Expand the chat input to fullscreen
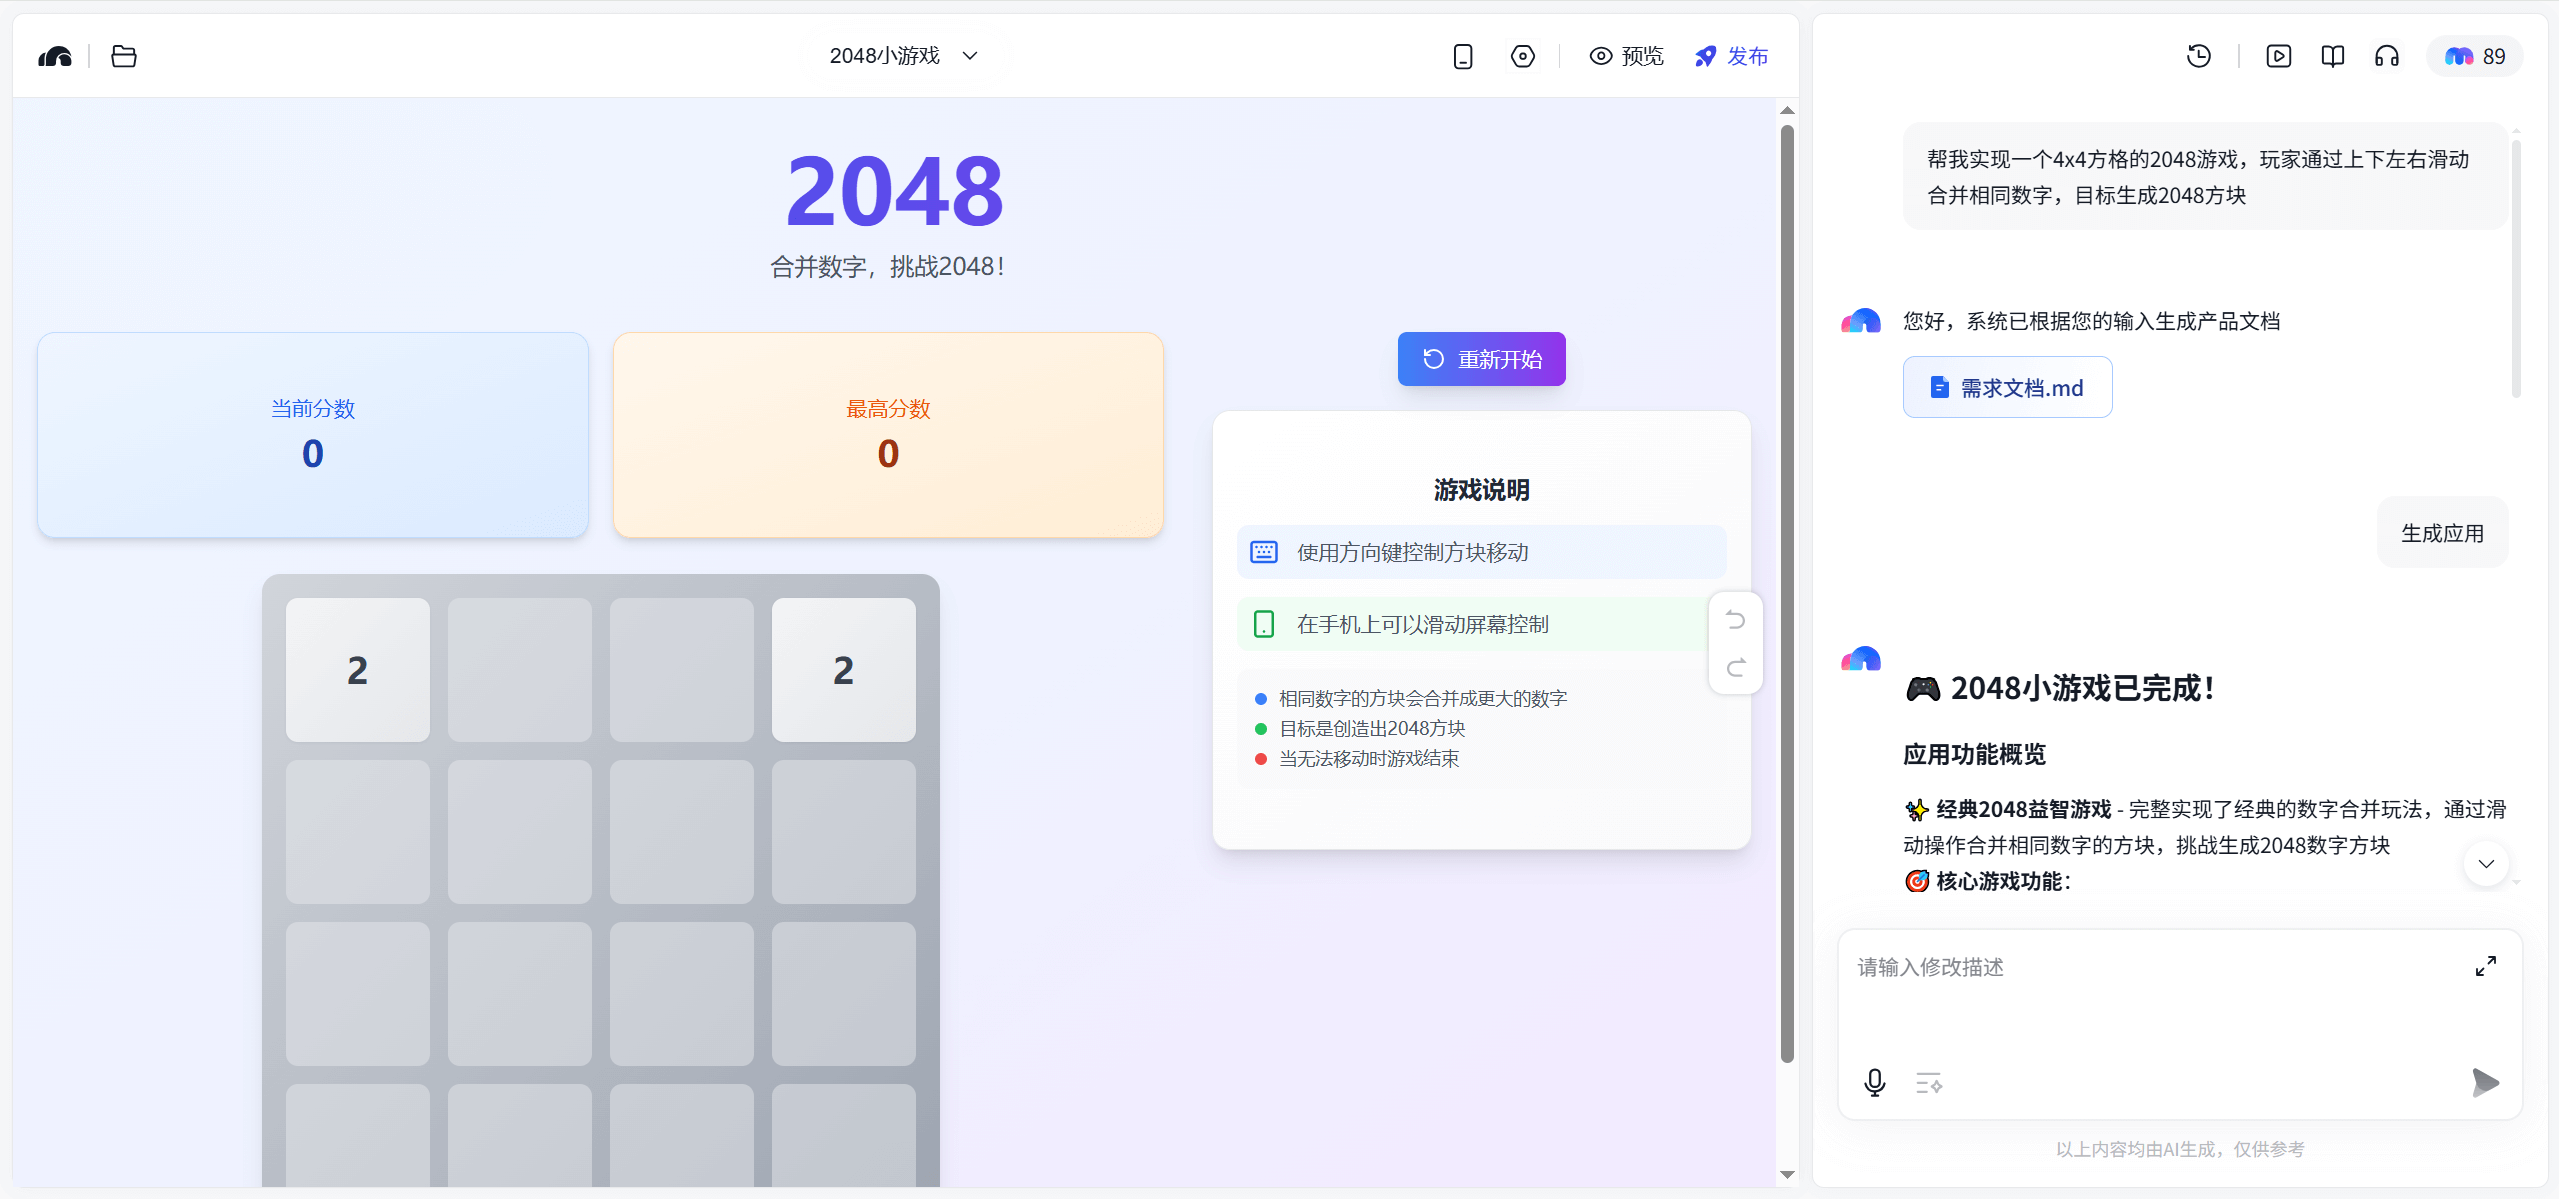This screenshot has height=1199, width=2559. pyautogui.click(x=2486, y=965)
